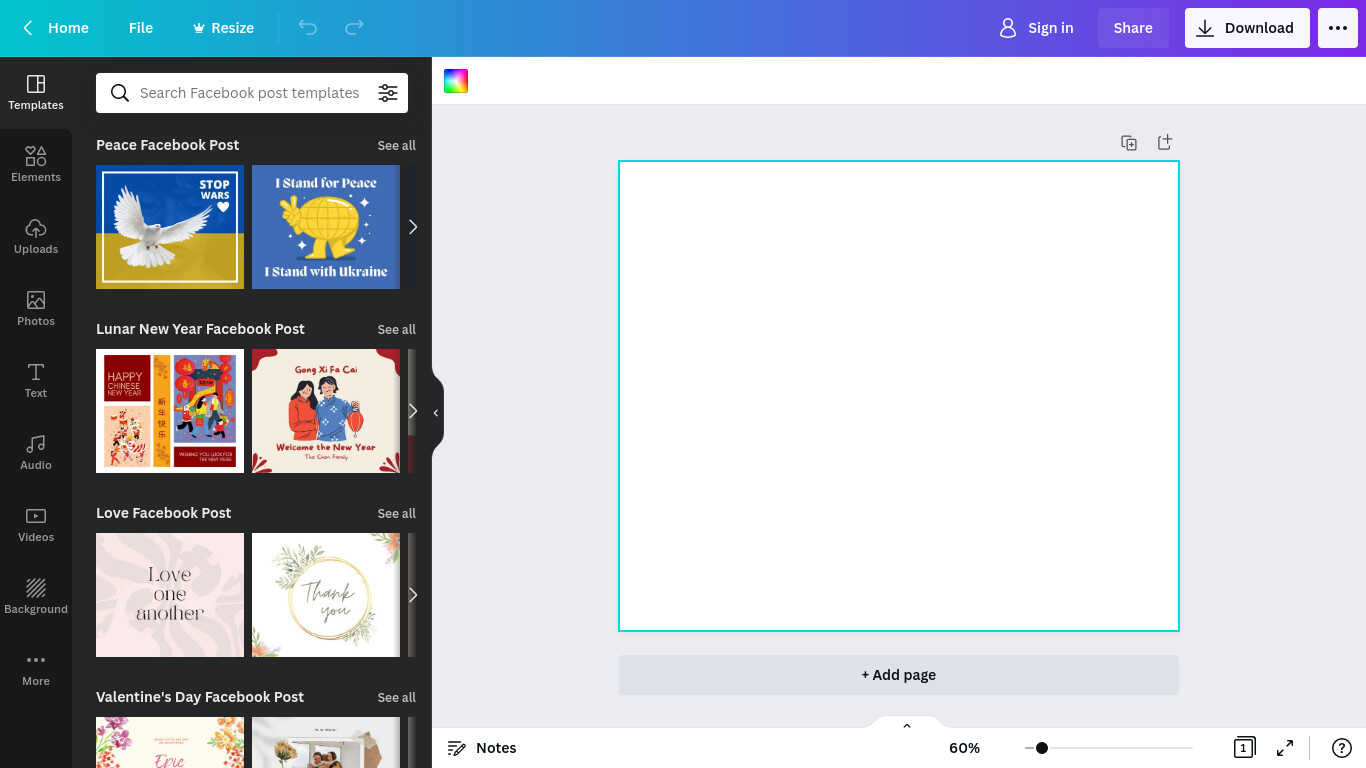Viewport: 1366px width, 768px height.
Task: Duplicate the page icon
Action: [x=1129, y=143]
